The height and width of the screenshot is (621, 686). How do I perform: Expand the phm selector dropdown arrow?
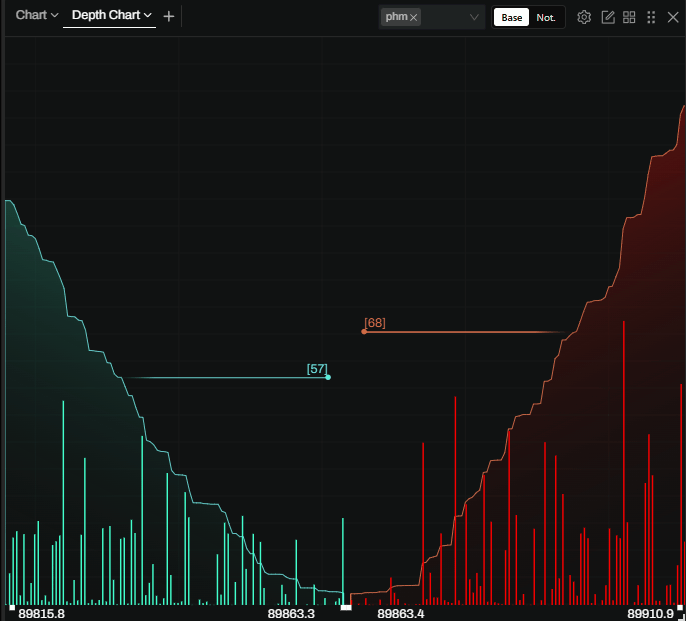[474, 17]
